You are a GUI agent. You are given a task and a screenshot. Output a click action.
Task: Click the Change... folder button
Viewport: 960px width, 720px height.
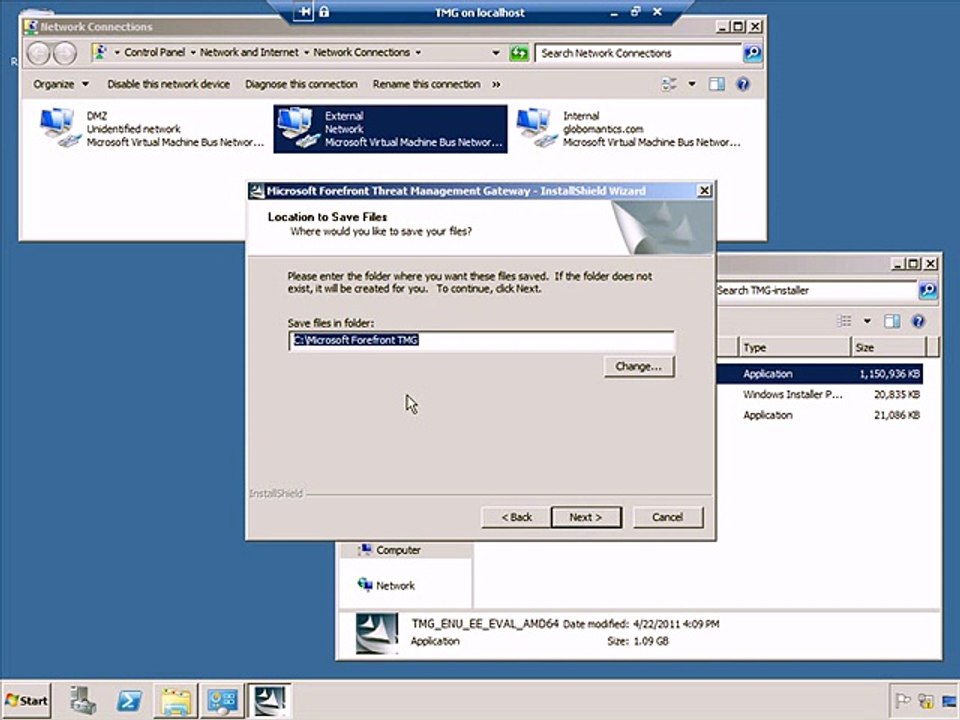[639, 366]
